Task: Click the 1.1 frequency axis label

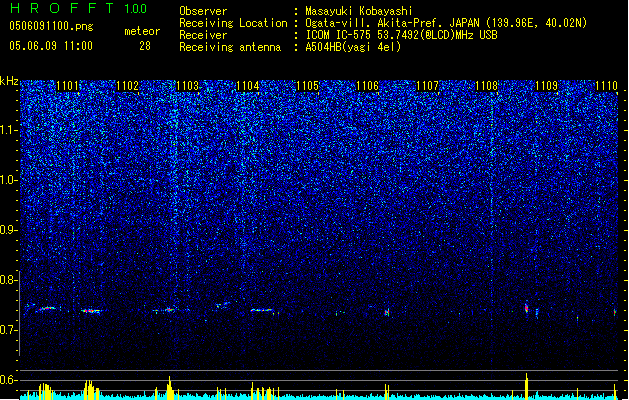Action: coord(9,130)
